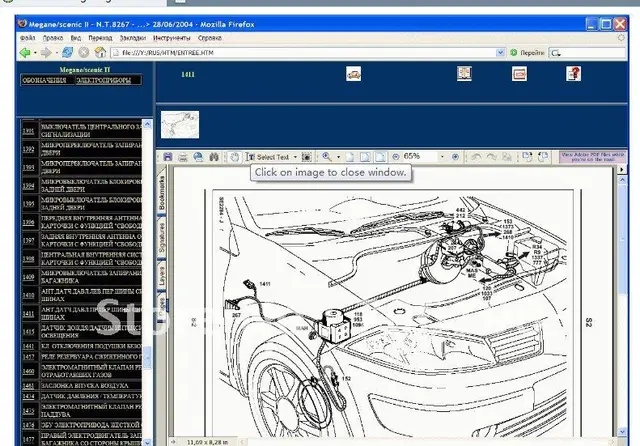
Task: Open the Справка menu
Action: pyautogui.click(x=209, y=38)
